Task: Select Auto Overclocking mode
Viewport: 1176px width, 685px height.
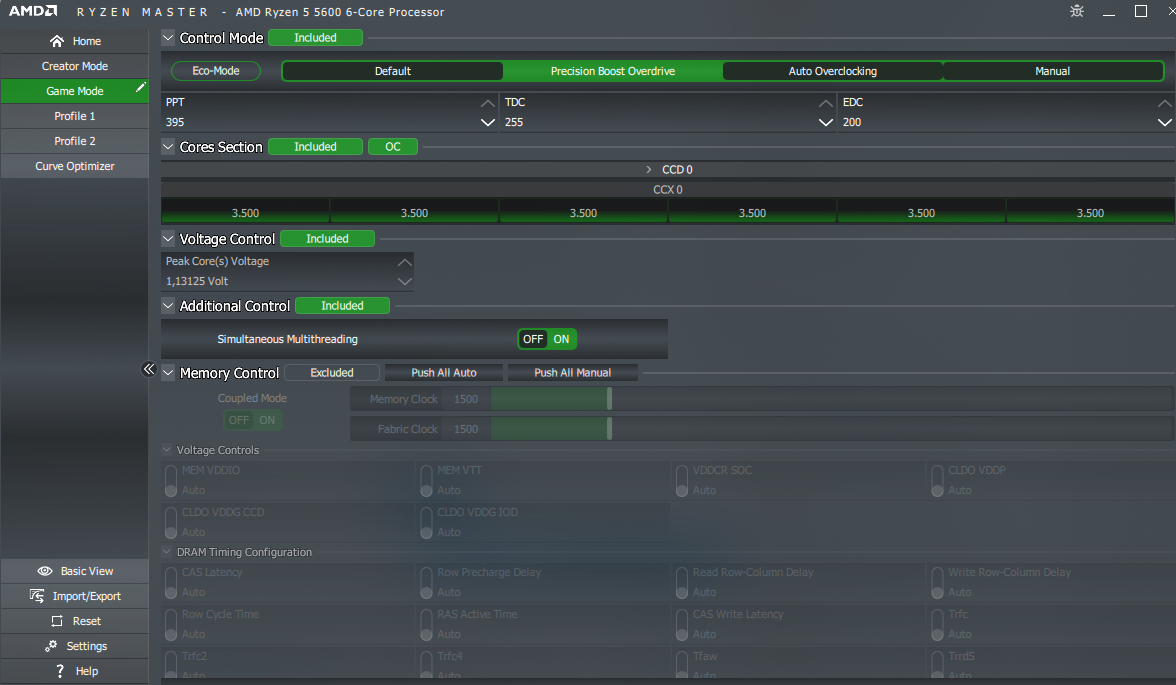Action: pyautogui.click(x=832, y=71)
